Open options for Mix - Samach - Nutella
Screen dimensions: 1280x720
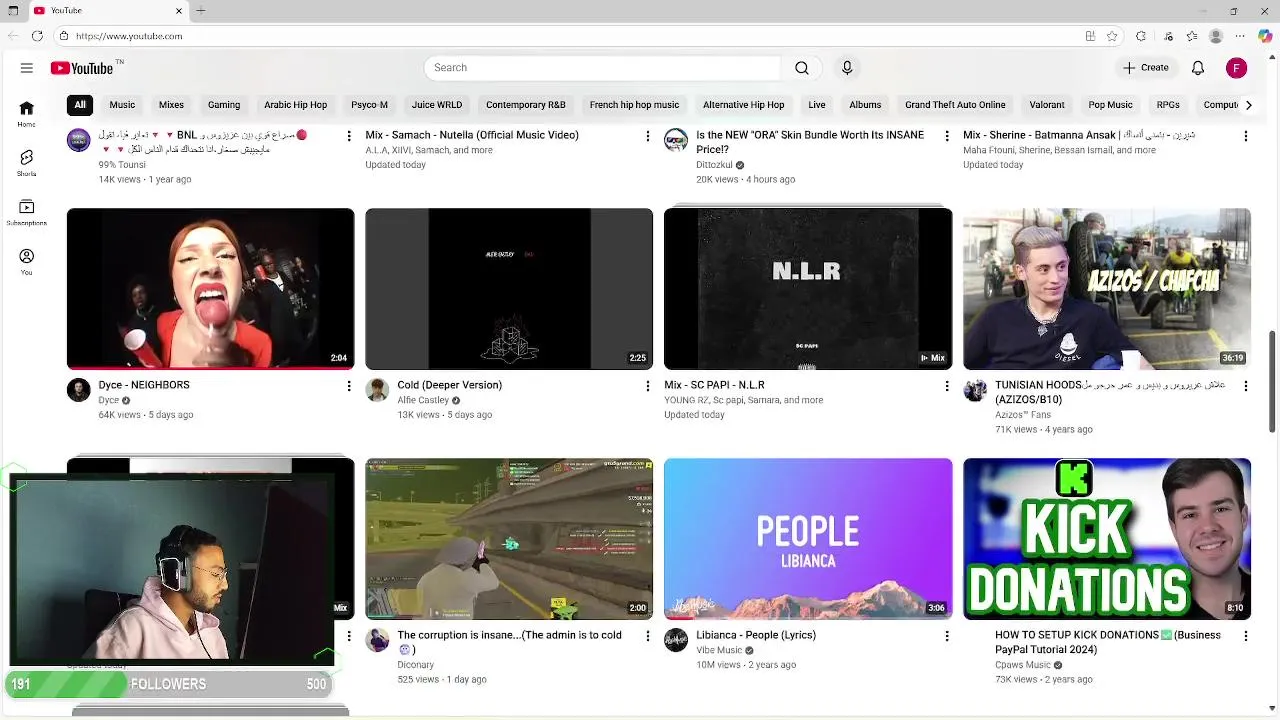(x=647, y=136)
